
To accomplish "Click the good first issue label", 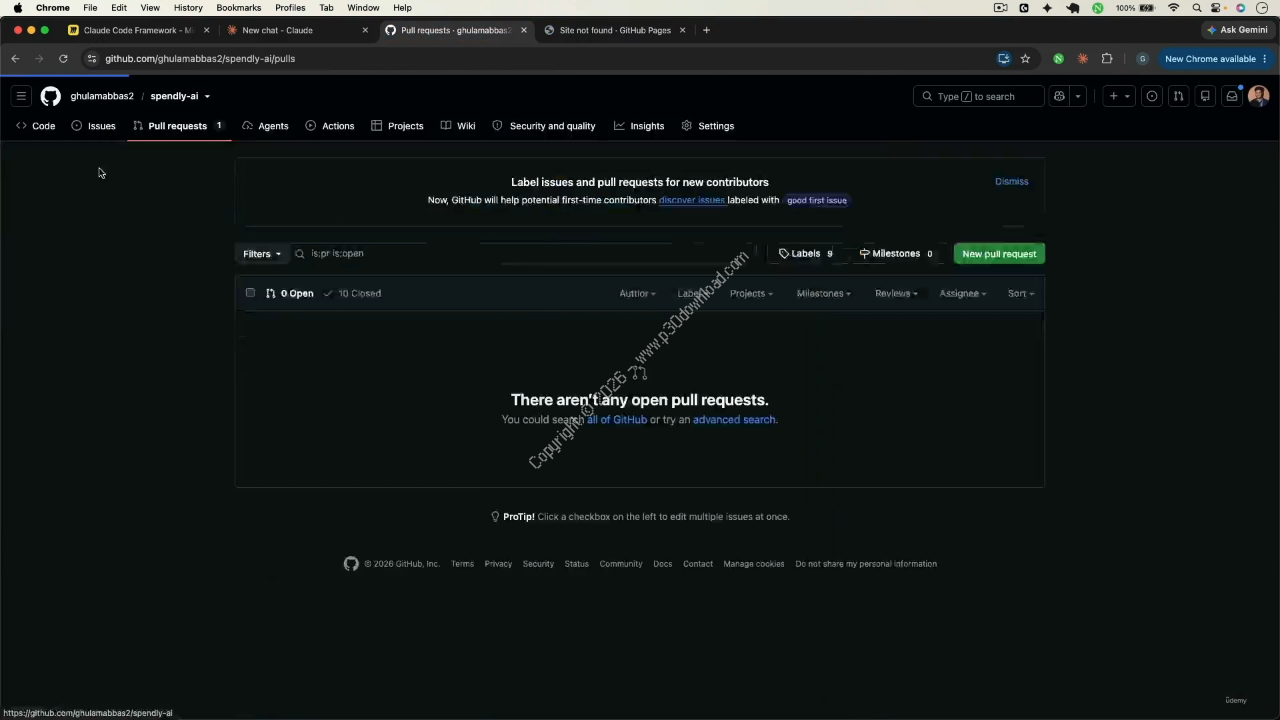I will tap(816, 200).
